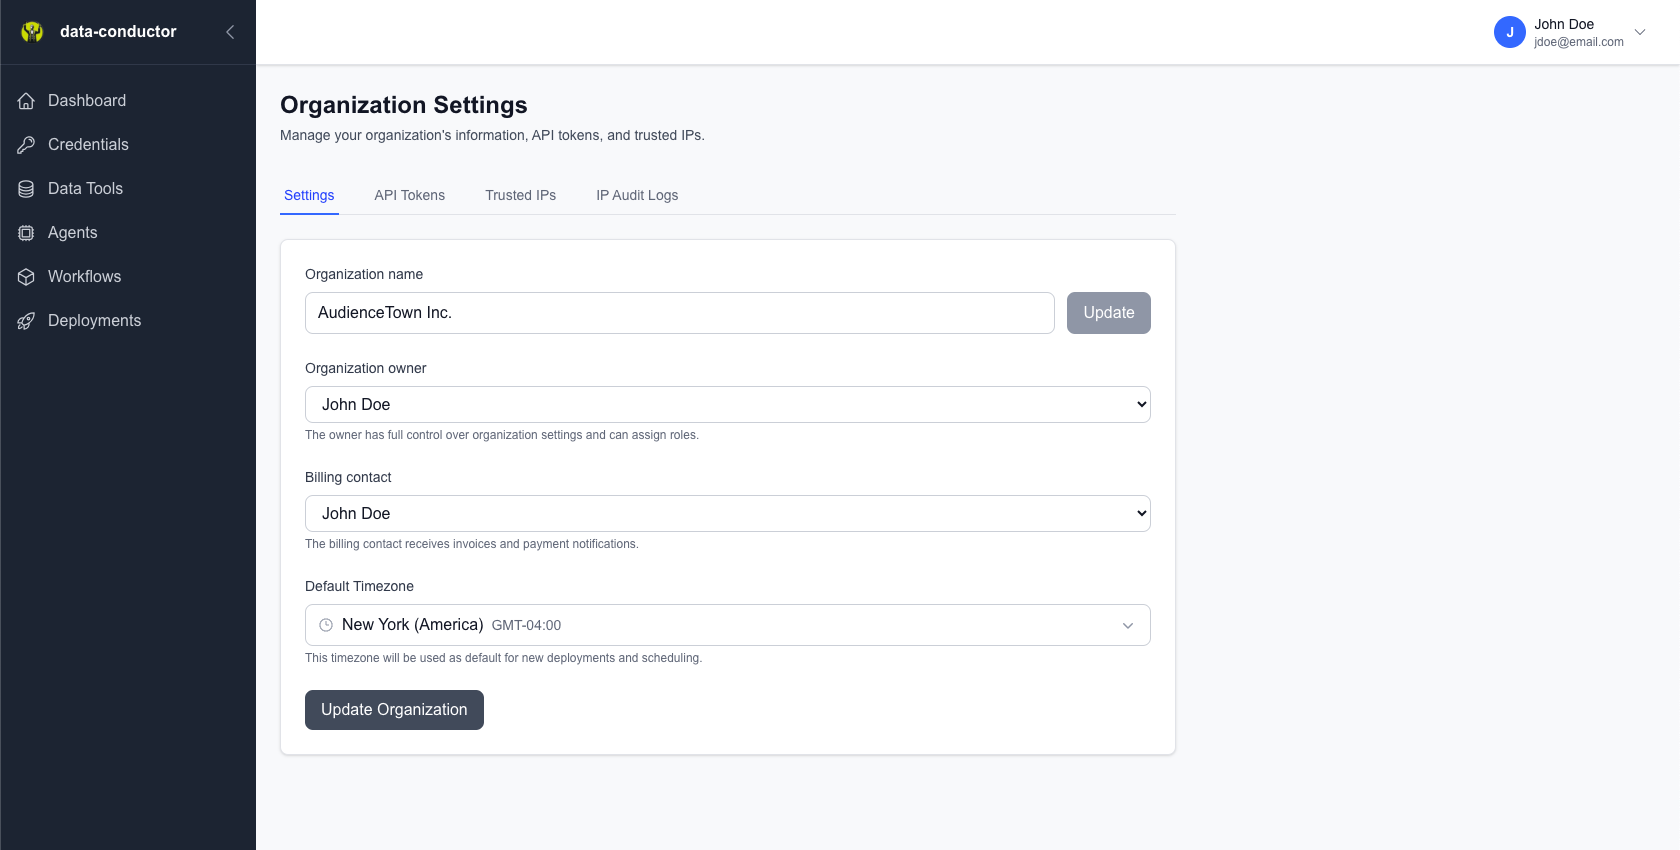Open Dashboard via the home icon
1680x850 pixels.
tap(26, 101)
